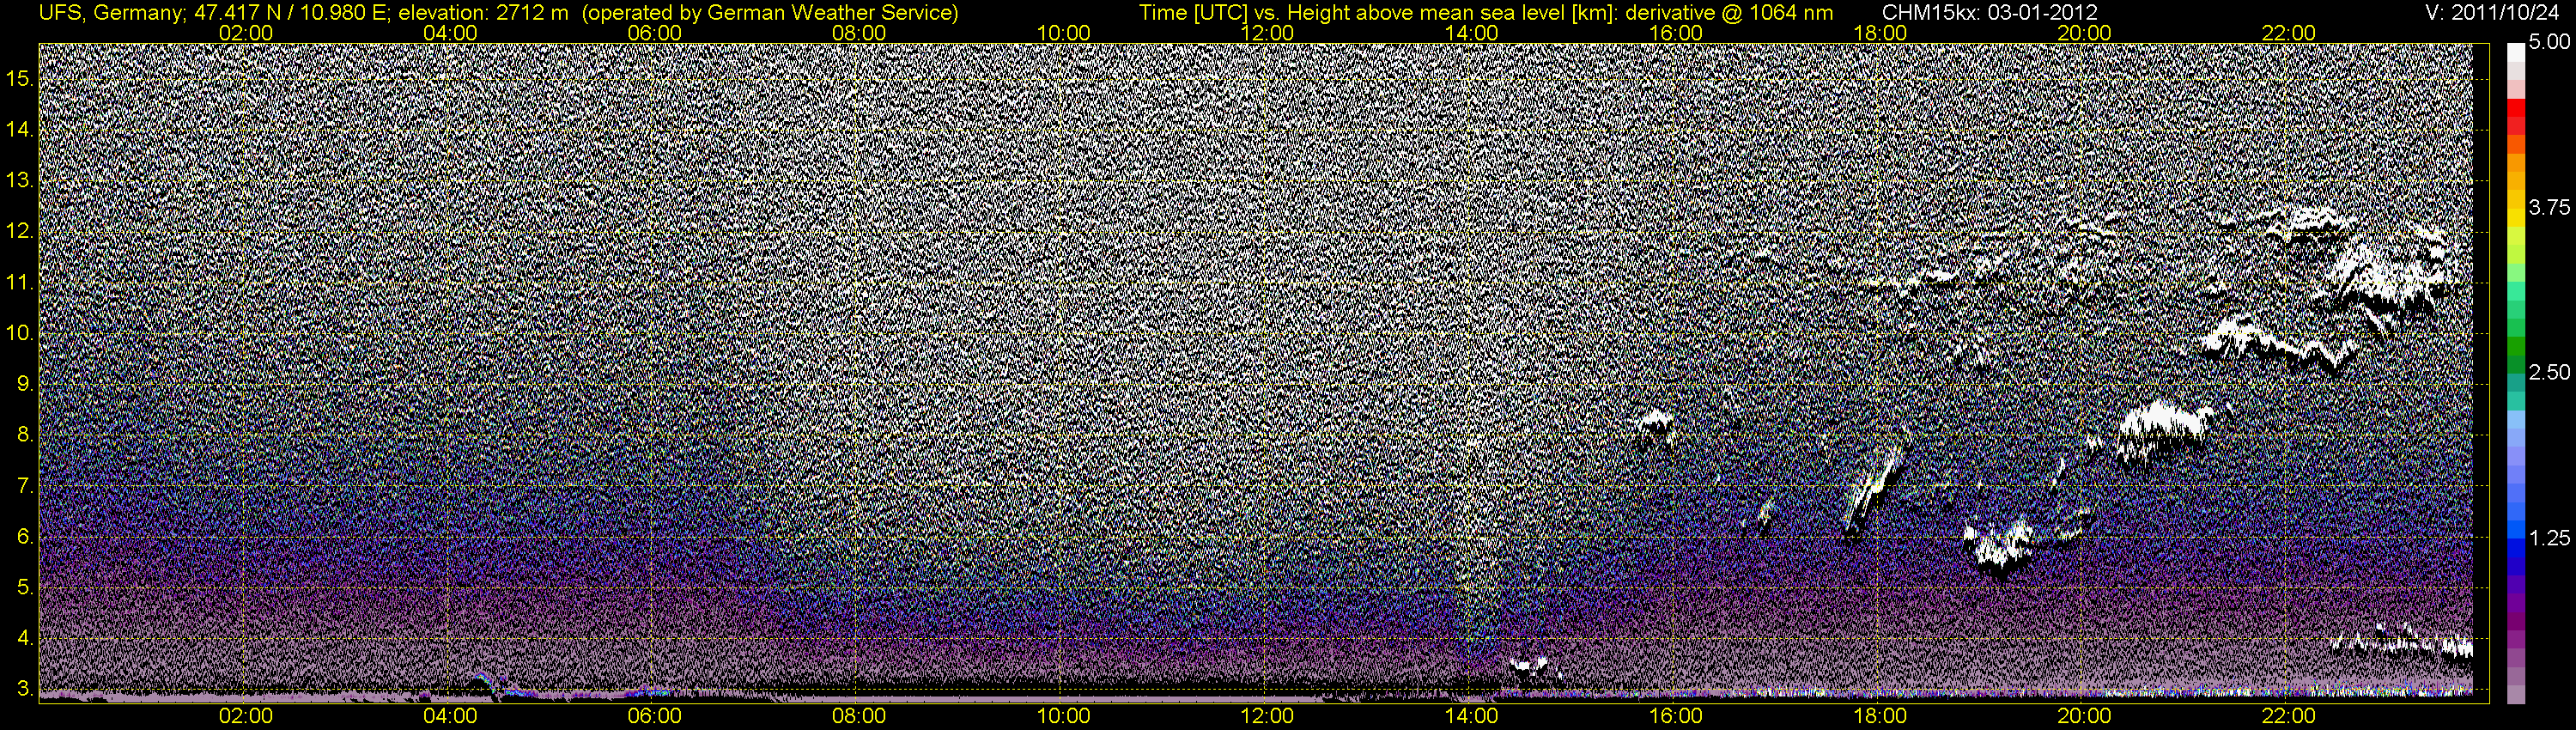Click height label '7.' on the y-axis
Image resolution: width=2576 pixels, height=730 pixels.
pos(25,486)
